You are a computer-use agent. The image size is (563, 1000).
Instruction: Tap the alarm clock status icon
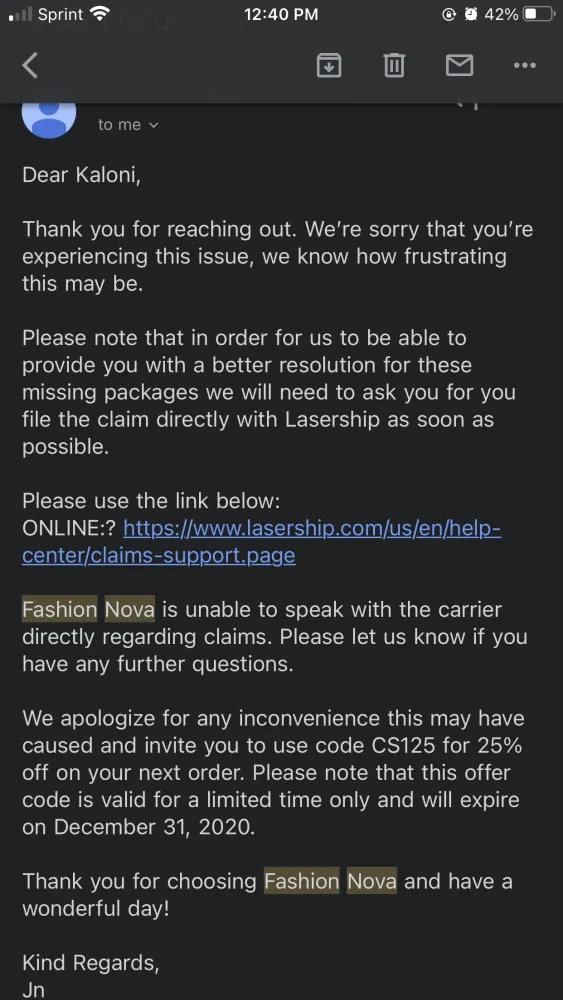click(471, 14)
